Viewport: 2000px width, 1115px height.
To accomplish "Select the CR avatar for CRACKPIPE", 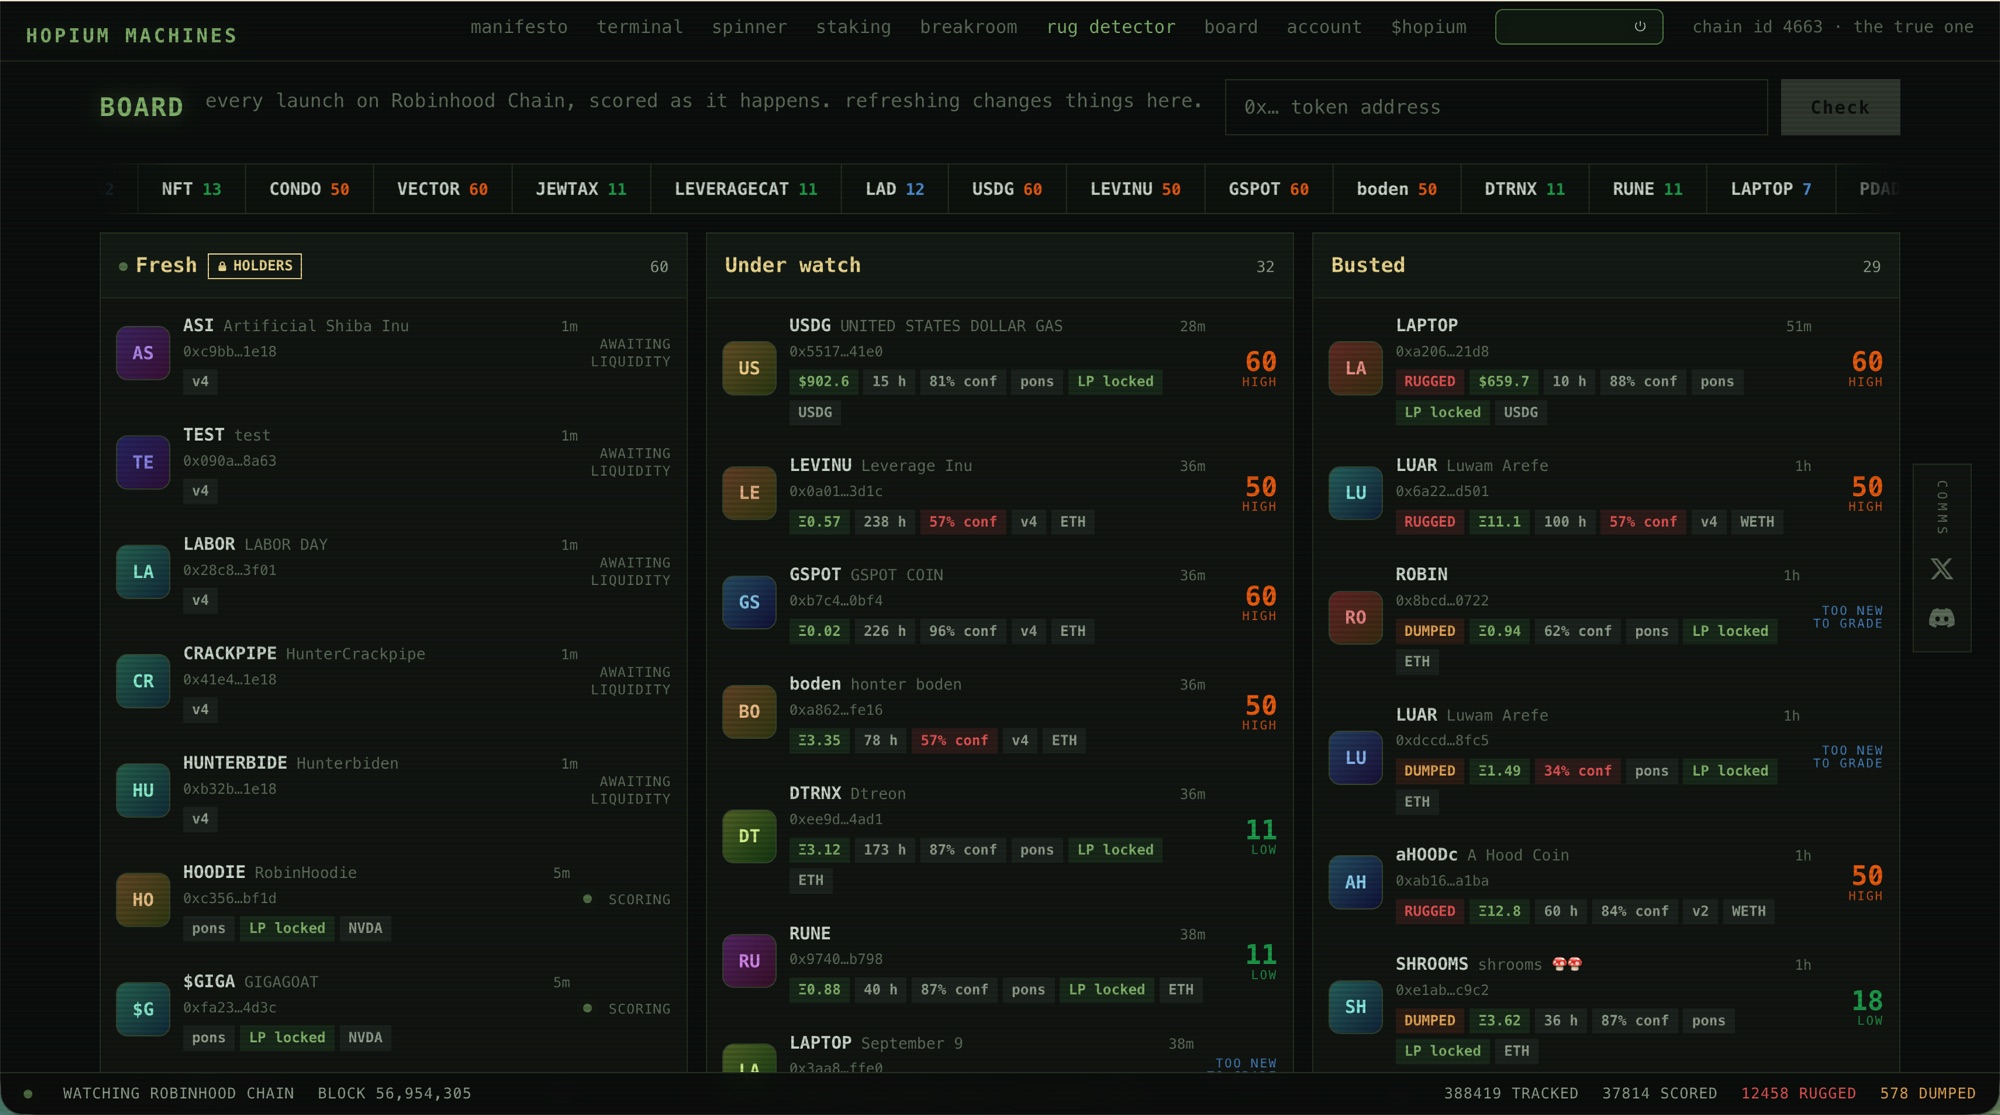I will 143,681.
